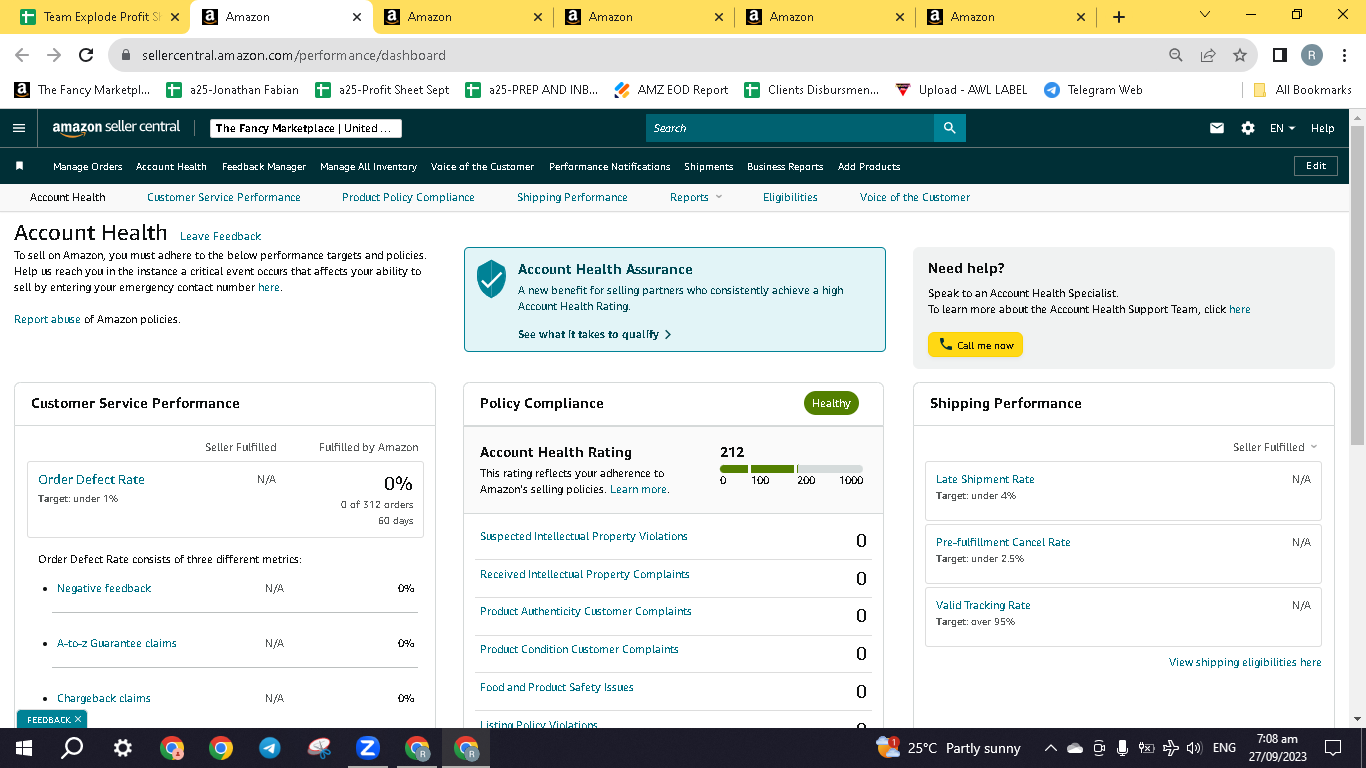Open a new browser tab

coord(1119,17)
